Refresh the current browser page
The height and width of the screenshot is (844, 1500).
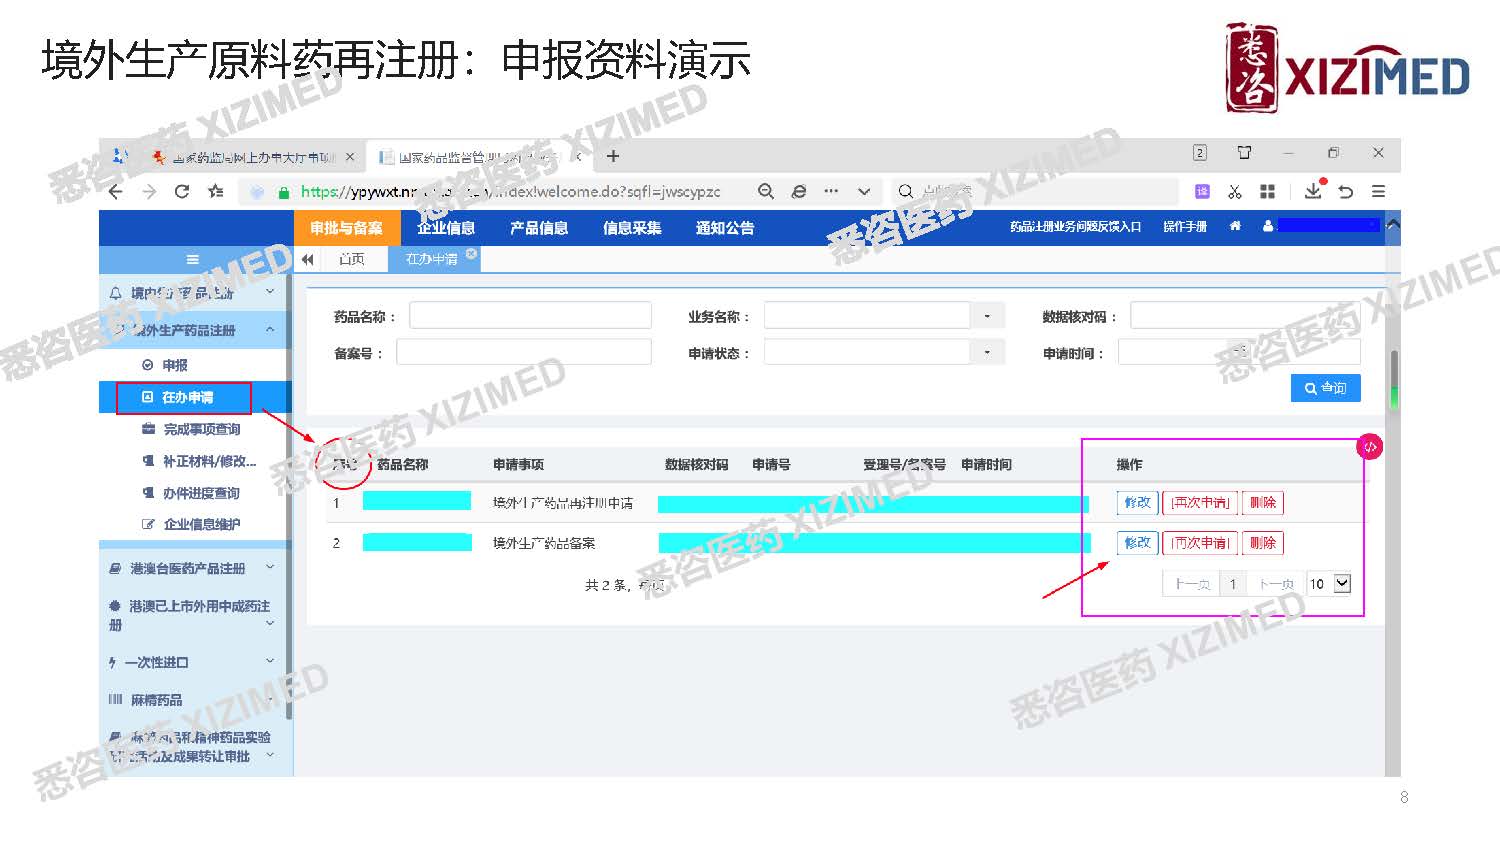click(182, 192)
